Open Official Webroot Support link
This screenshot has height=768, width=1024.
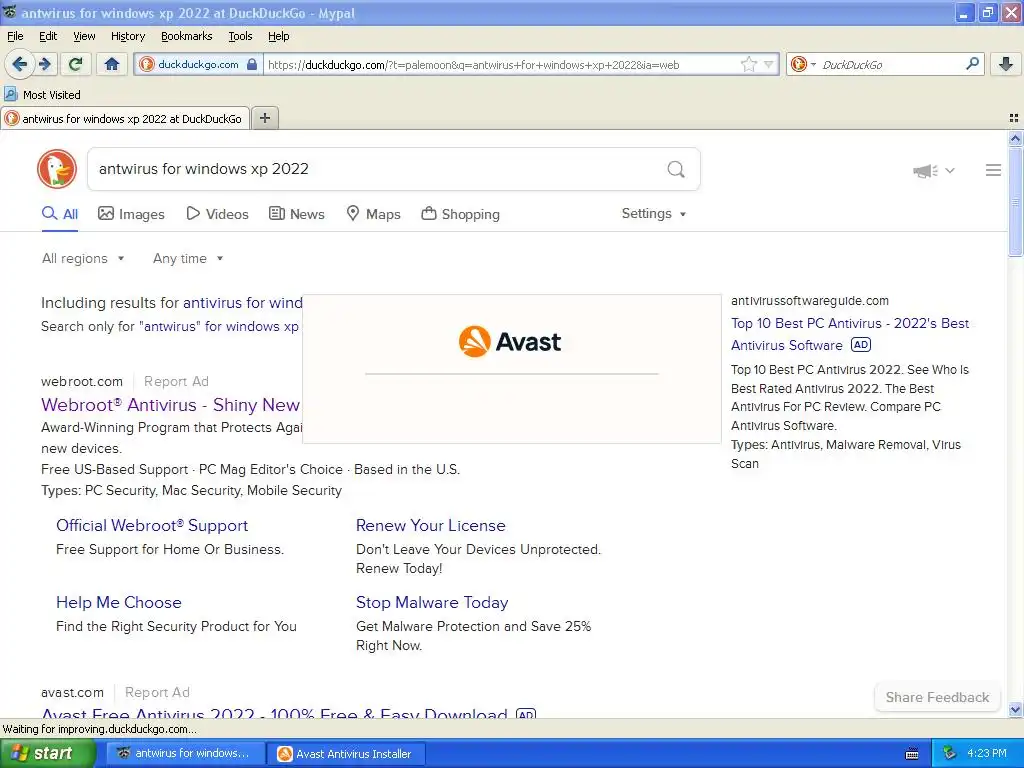152,526
